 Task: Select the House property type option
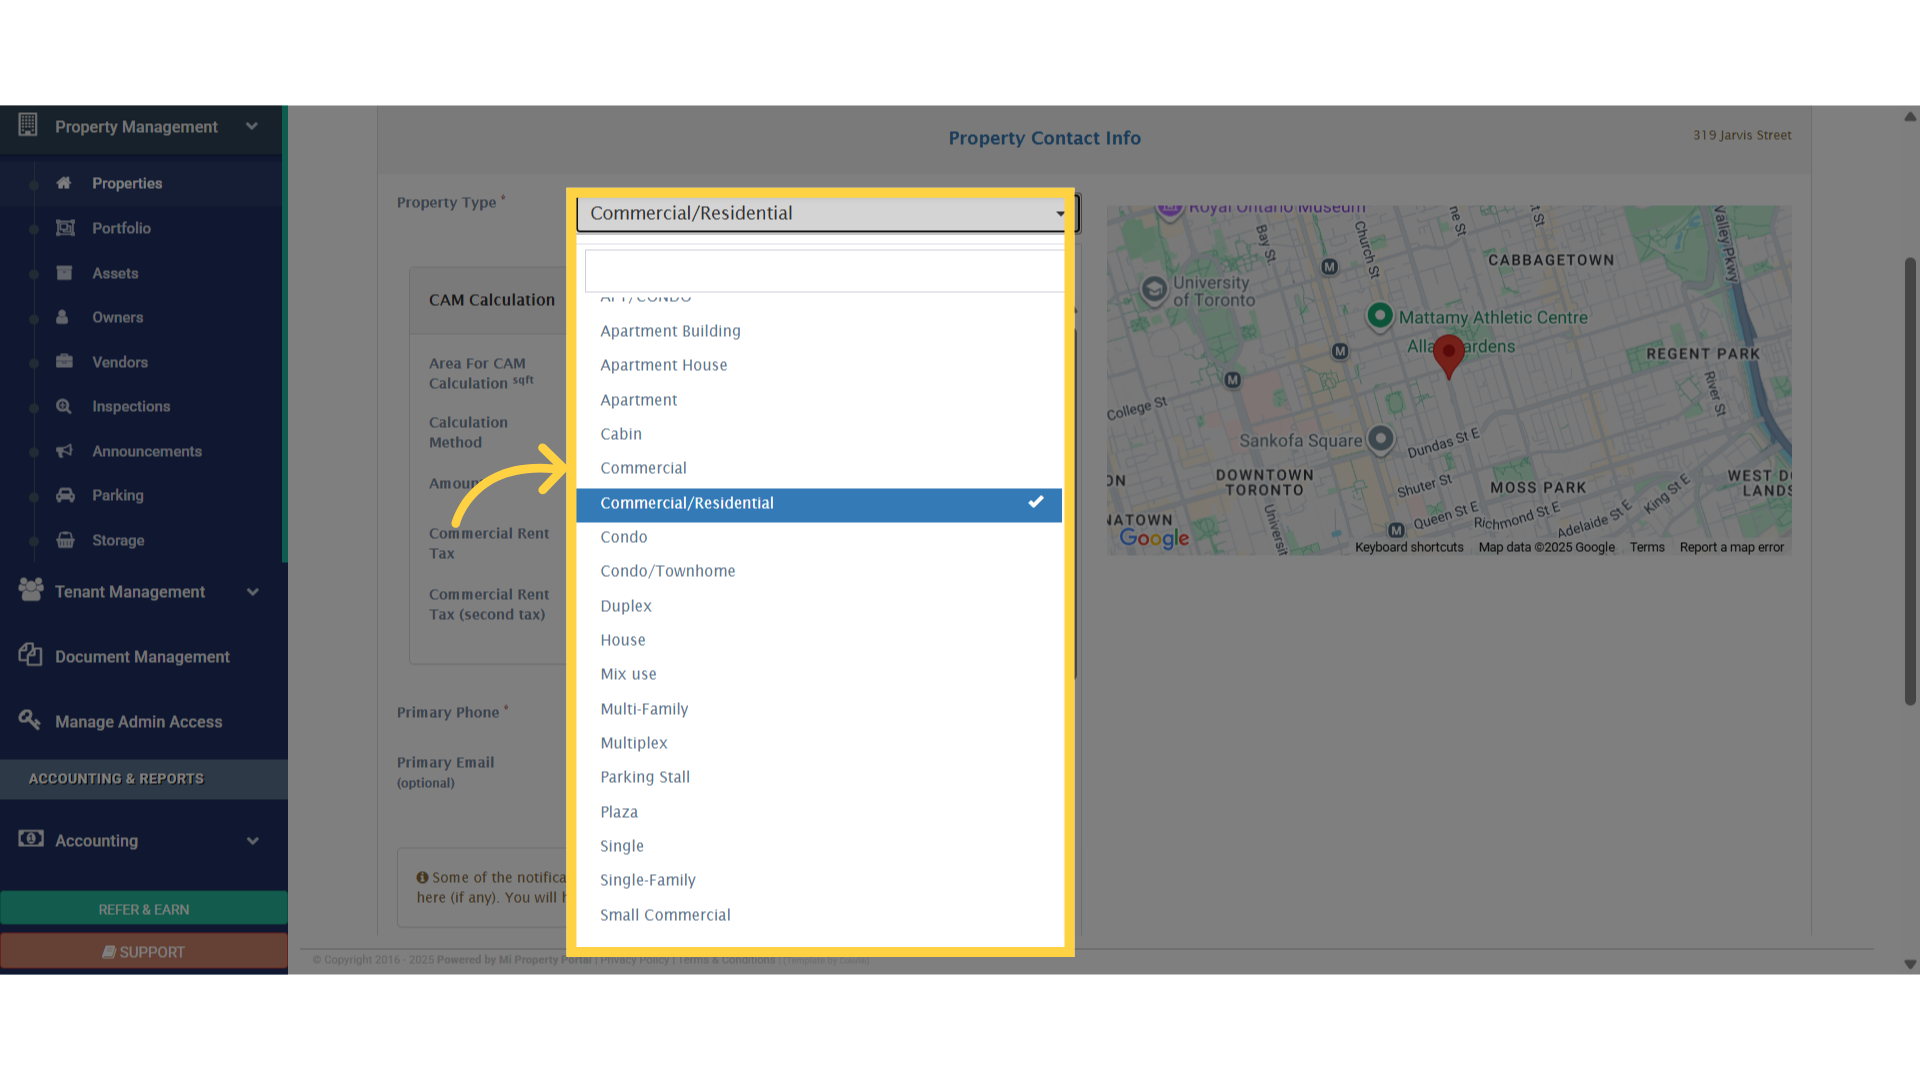[622, 639]
